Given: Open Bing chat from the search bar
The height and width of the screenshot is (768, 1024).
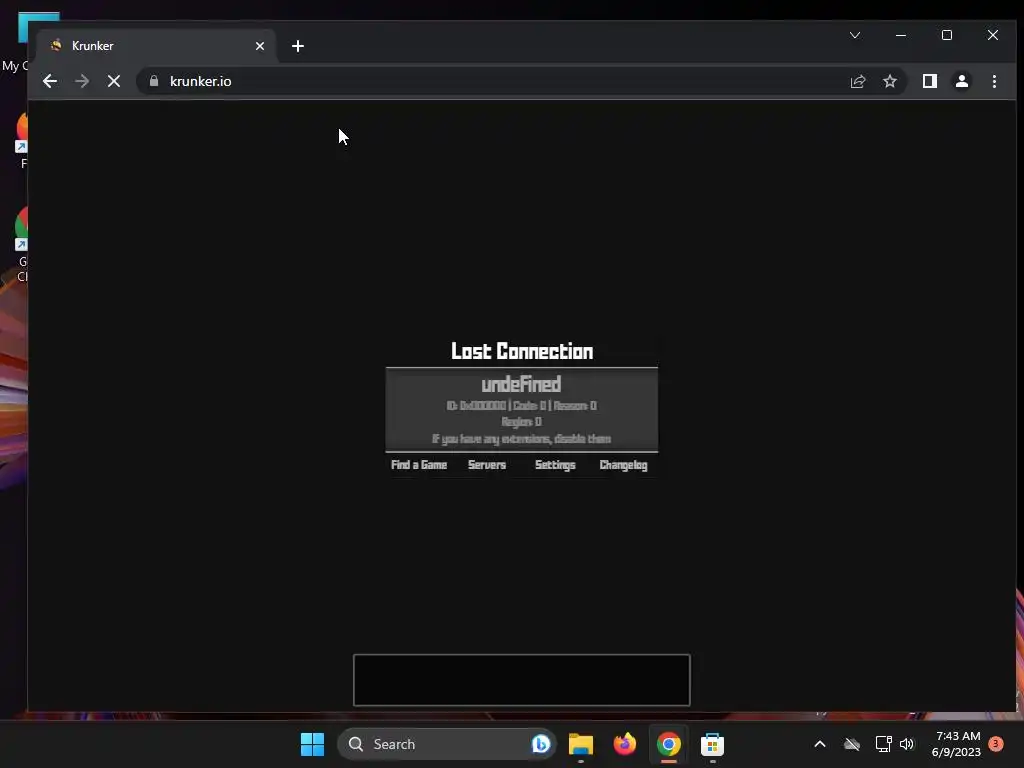Looking at the screenshot, I should [x=541, y=744].
